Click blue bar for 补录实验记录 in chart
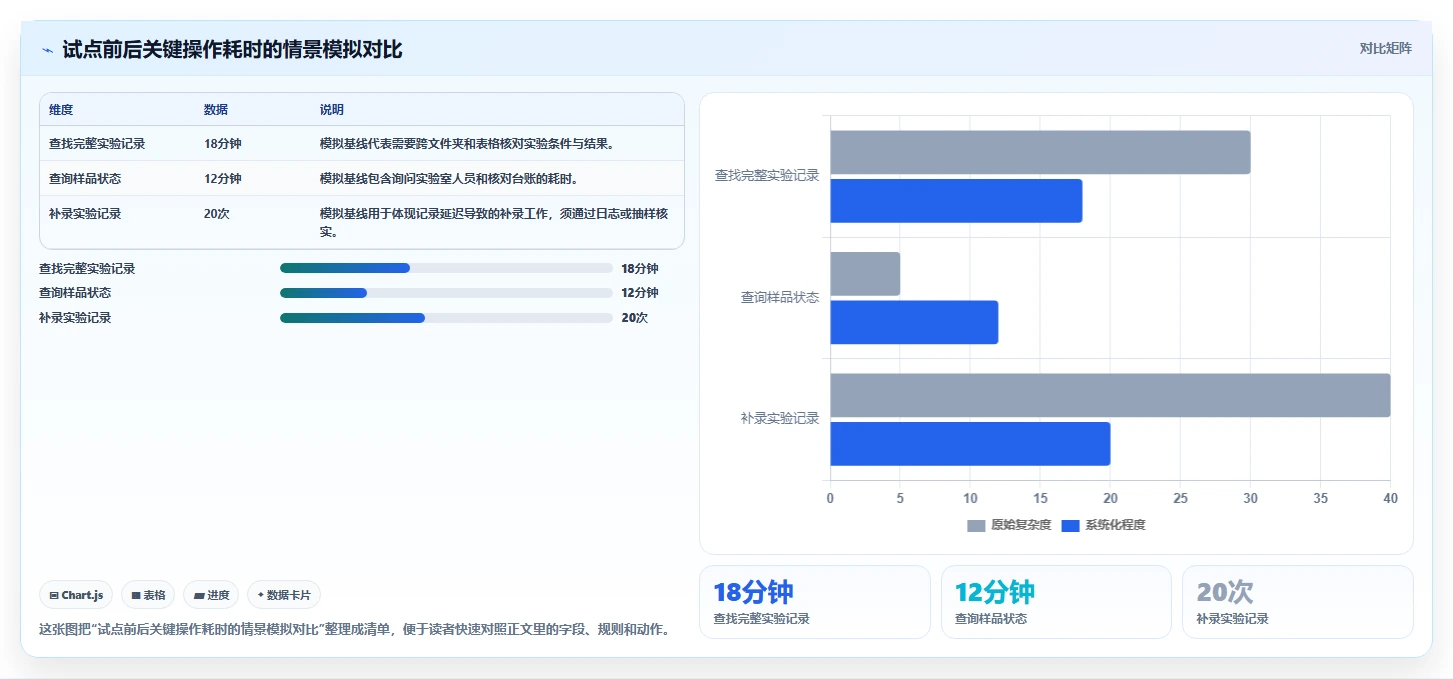The height and width of the screenshot is (679, 1453). (x=970, y=444)
